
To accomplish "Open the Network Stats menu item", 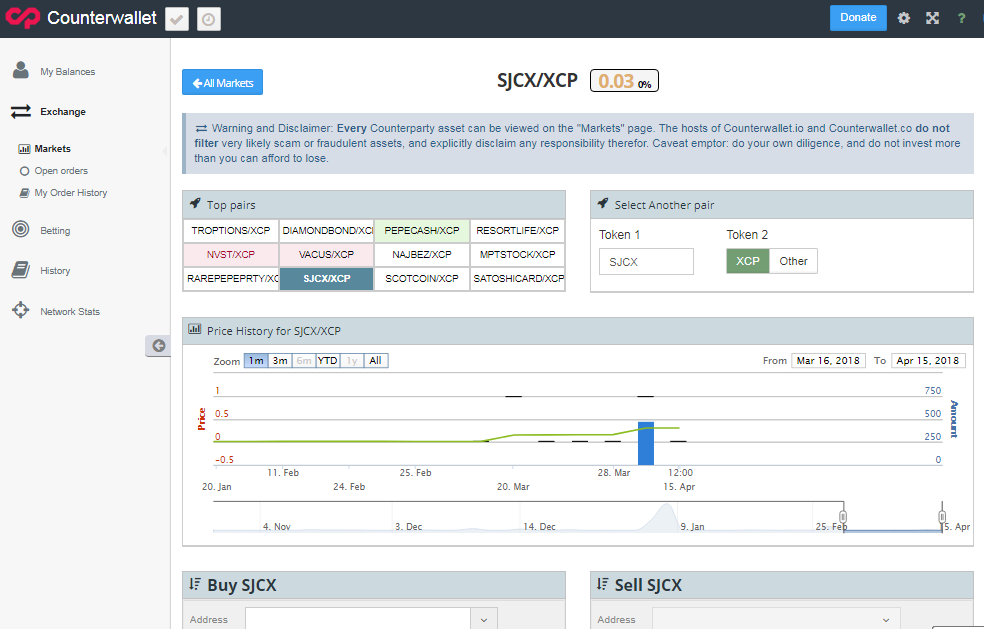I will click(x=70, y=311).
